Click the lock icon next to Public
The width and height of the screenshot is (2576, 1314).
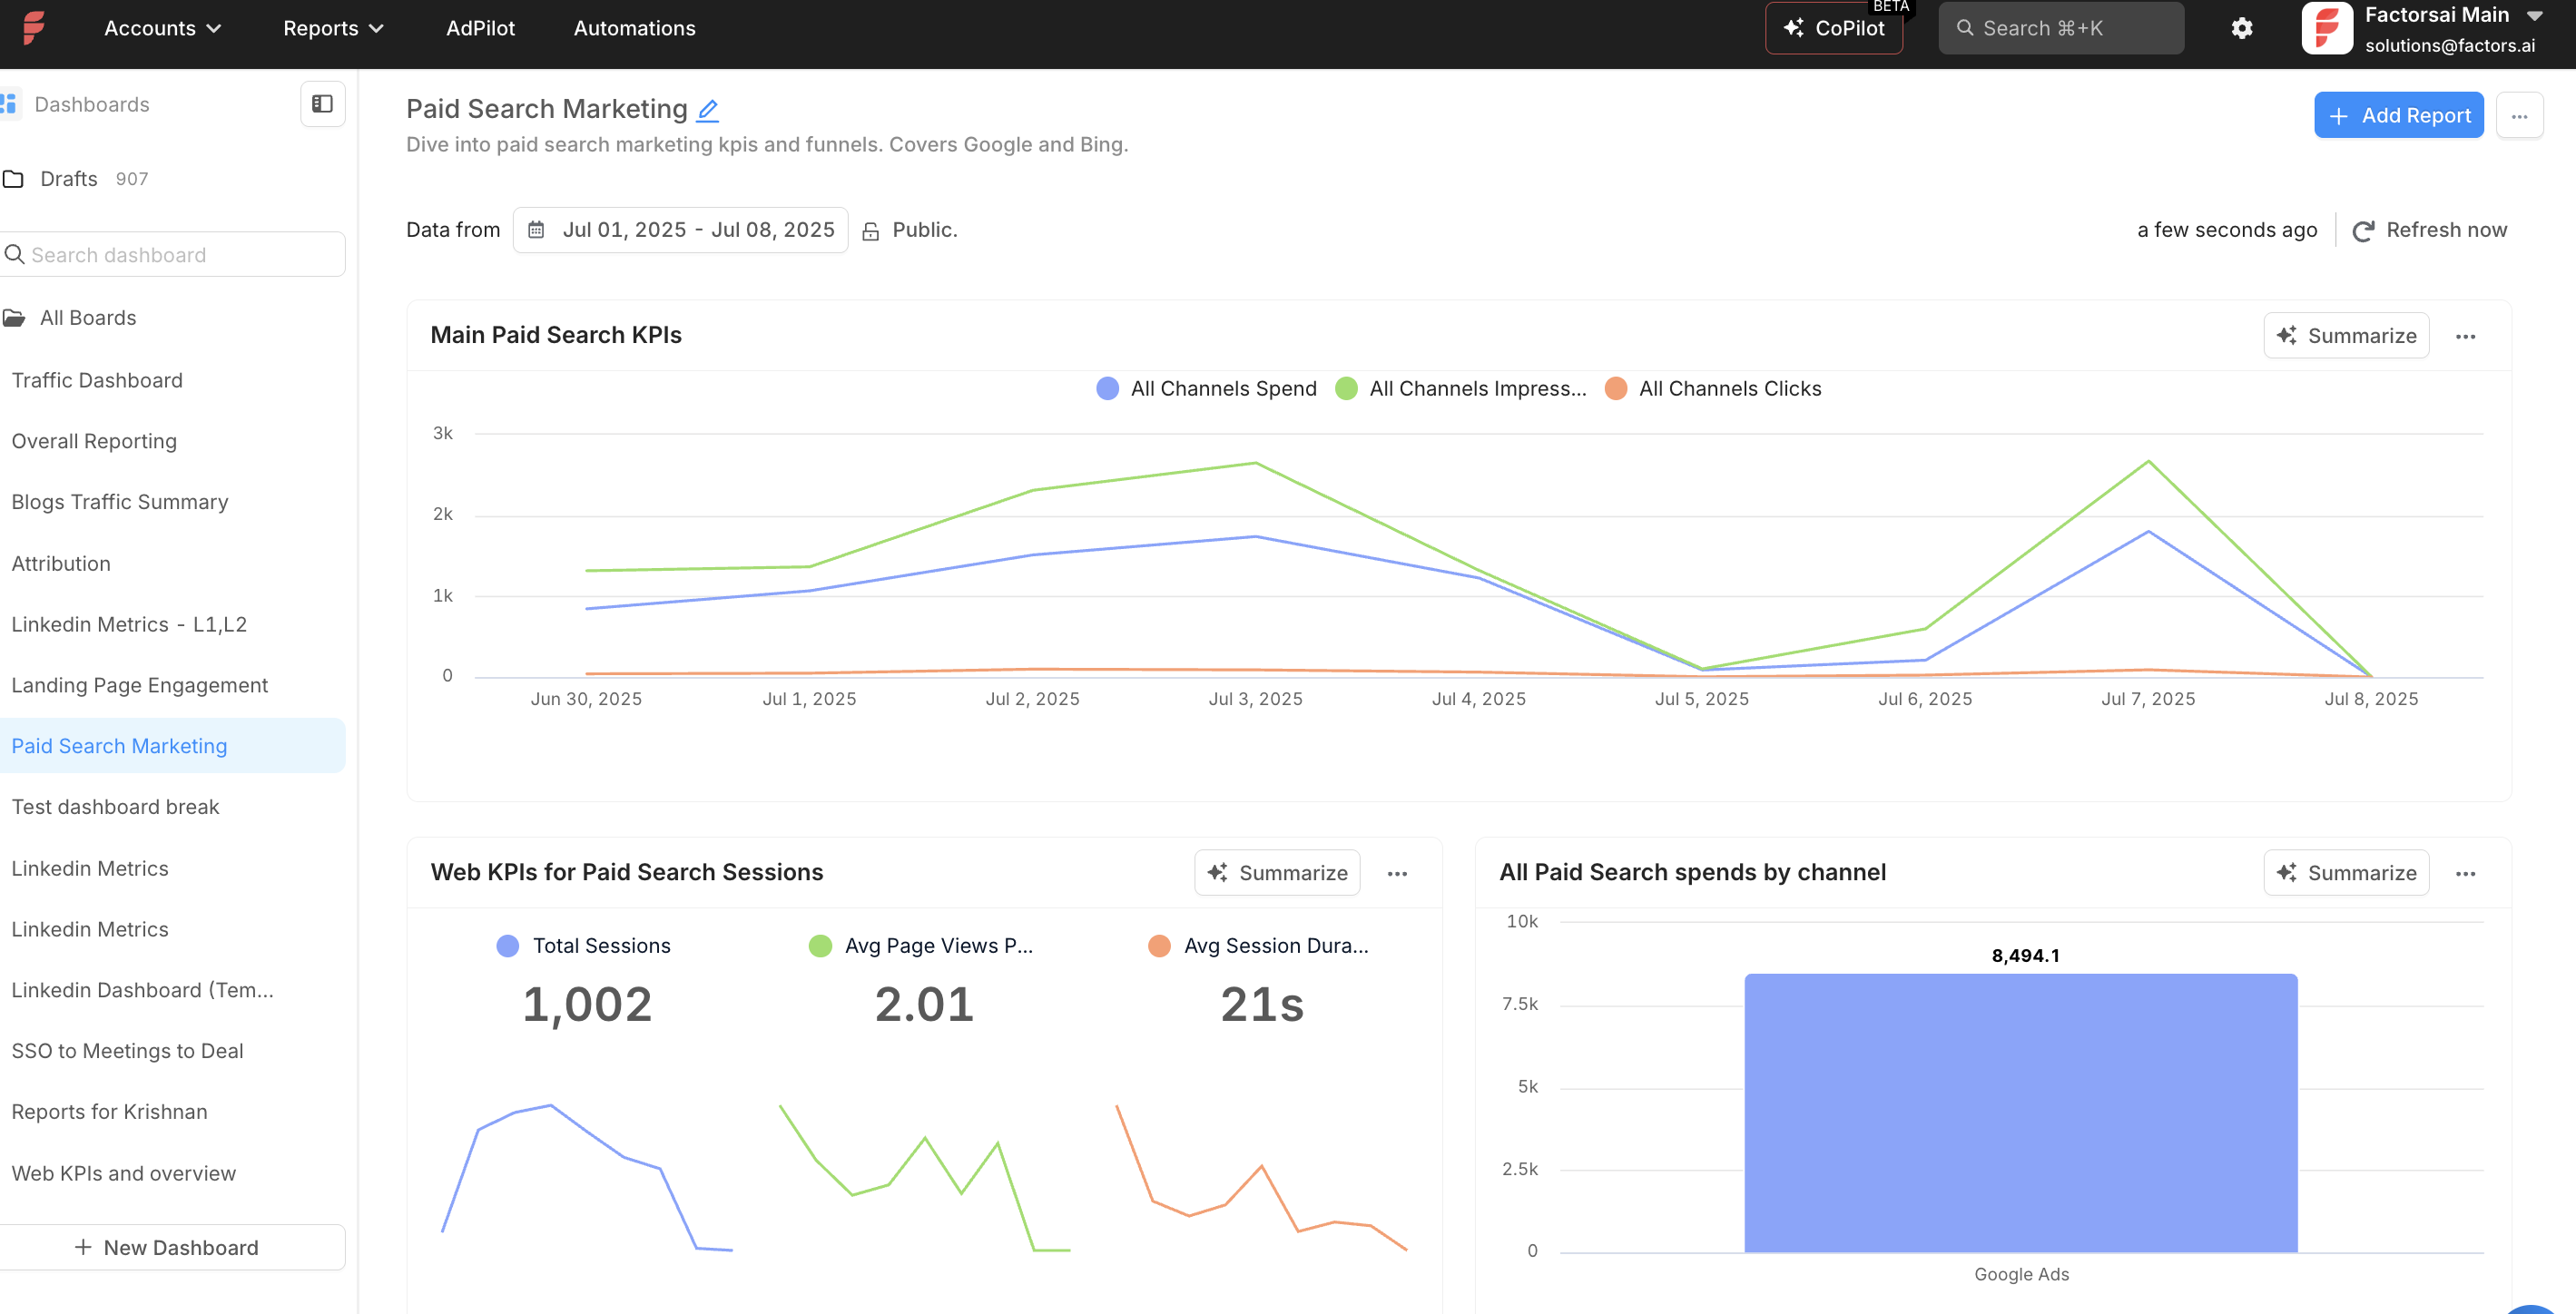[868, 229]
